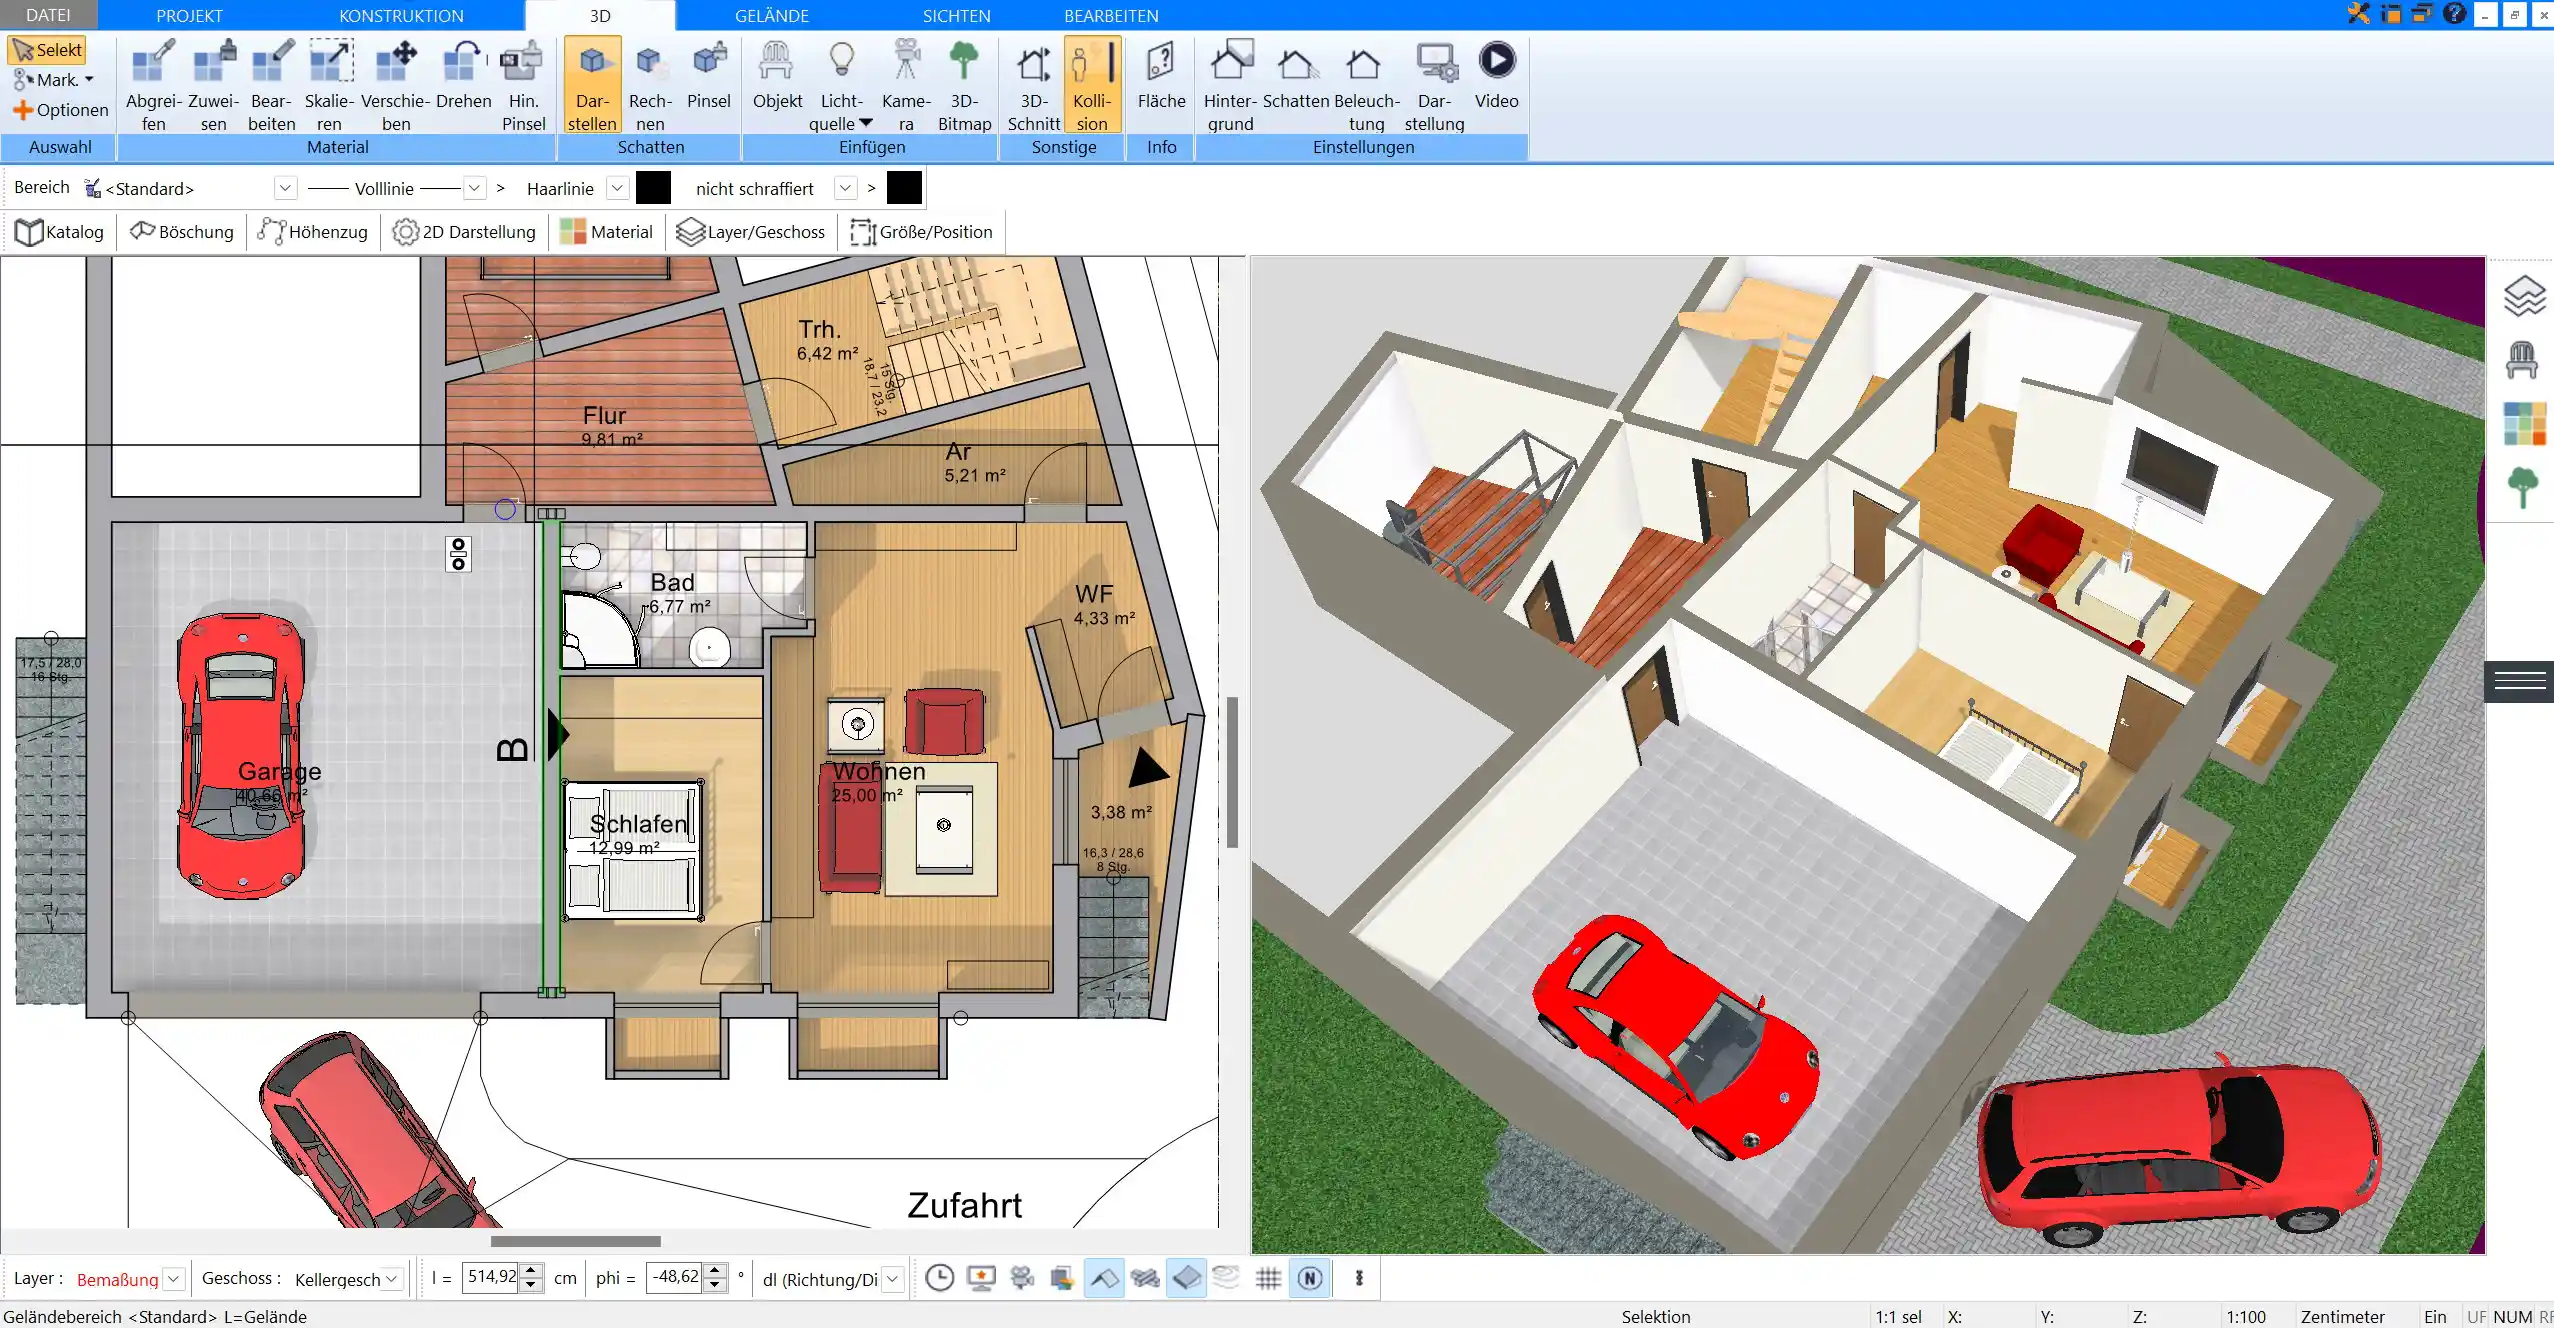
Task: Select the Verschieben material move tool
Action: [396, 85]
